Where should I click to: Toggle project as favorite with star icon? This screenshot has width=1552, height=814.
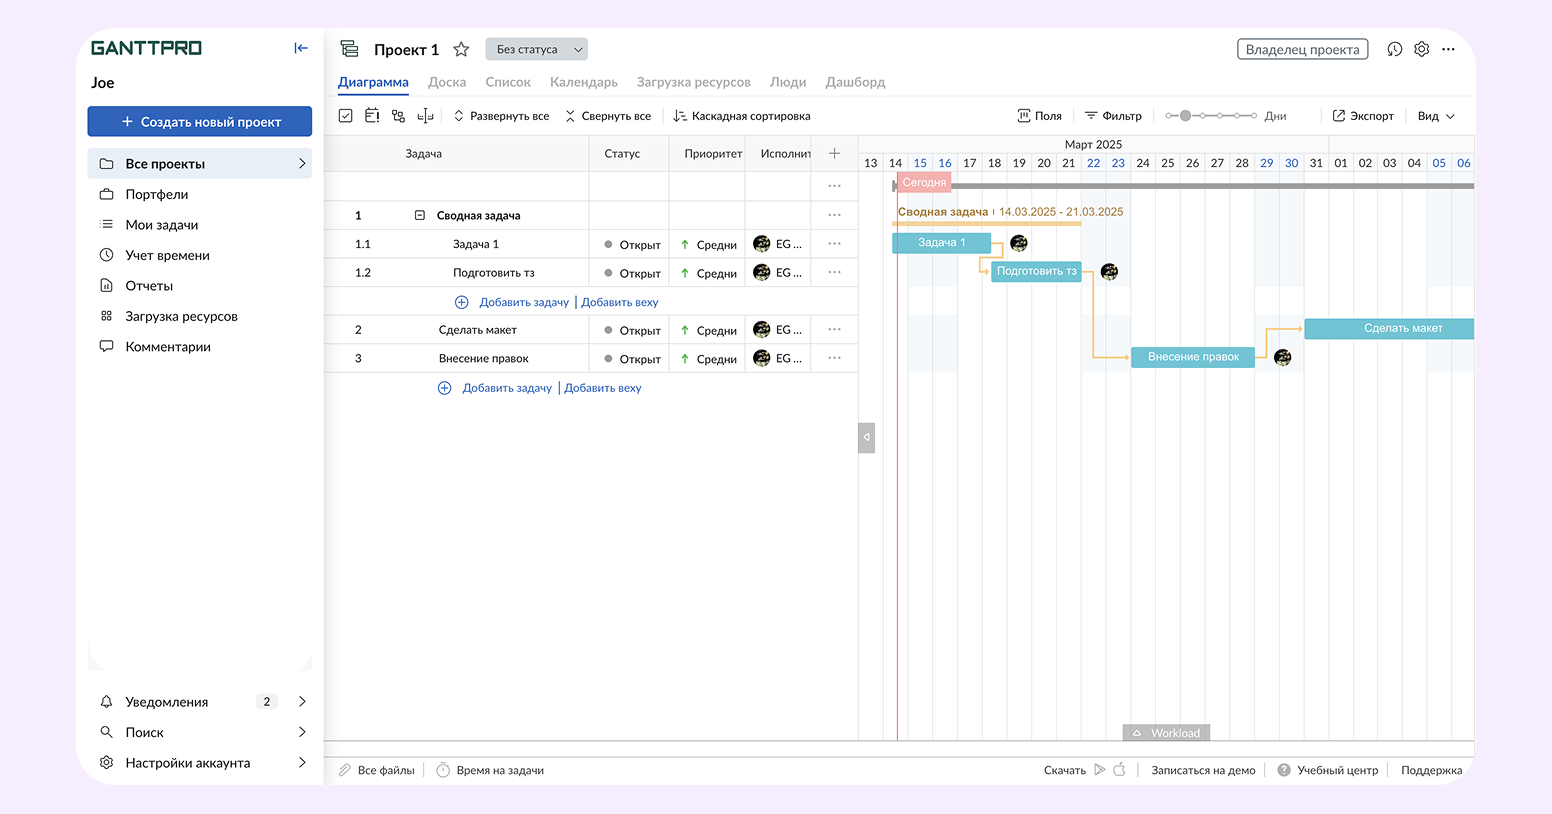(x=460, y=48)
